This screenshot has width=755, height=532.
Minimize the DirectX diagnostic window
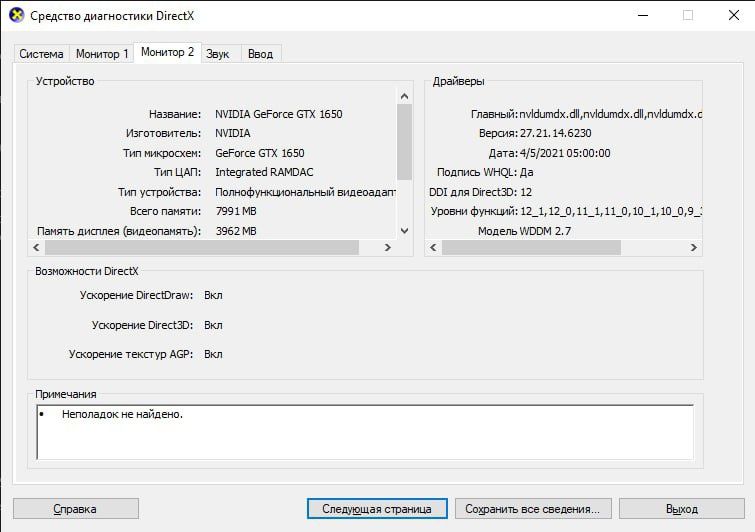[643, 15]
